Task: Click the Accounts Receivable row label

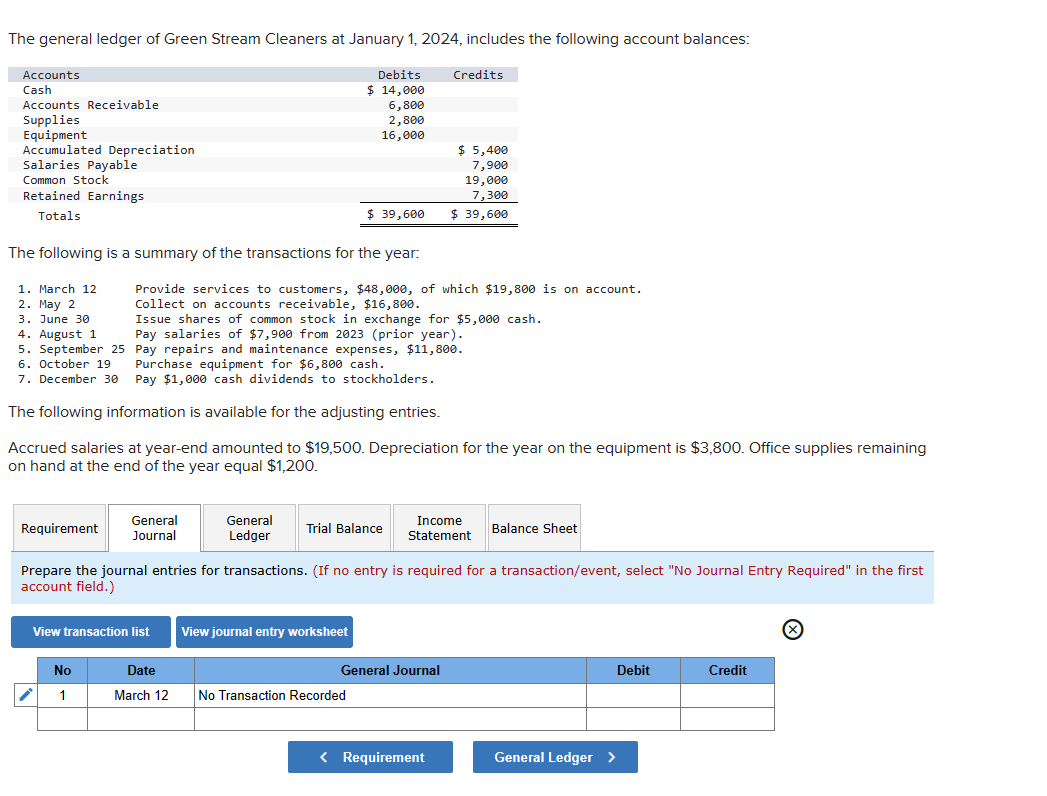Action: pyautogui.click(x=91, y=105)
